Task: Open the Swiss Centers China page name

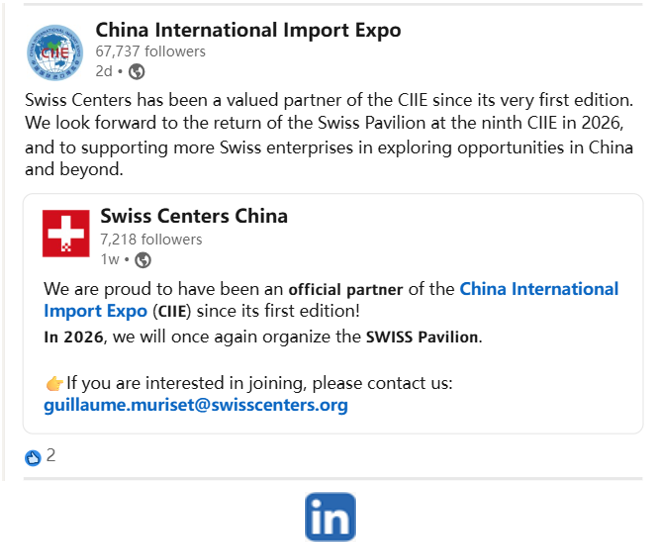Action: [x=193, y=216]
